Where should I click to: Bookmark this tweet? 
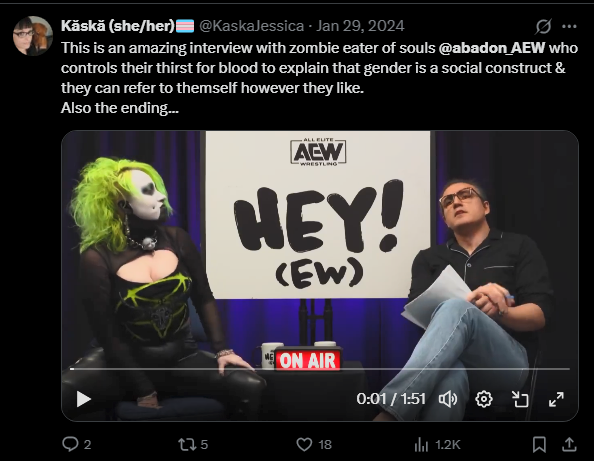[539, 444]
